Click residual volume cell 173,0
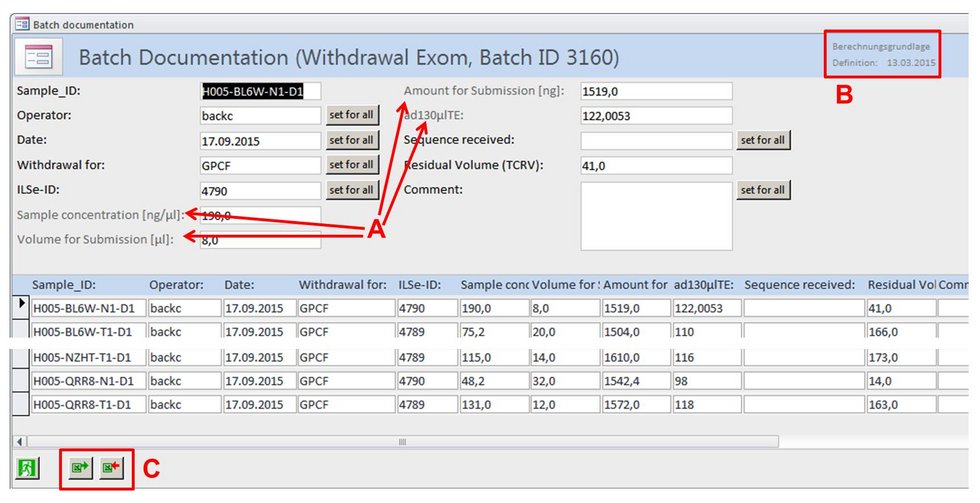This screenshot has height=503, width=980. point(901,357)
